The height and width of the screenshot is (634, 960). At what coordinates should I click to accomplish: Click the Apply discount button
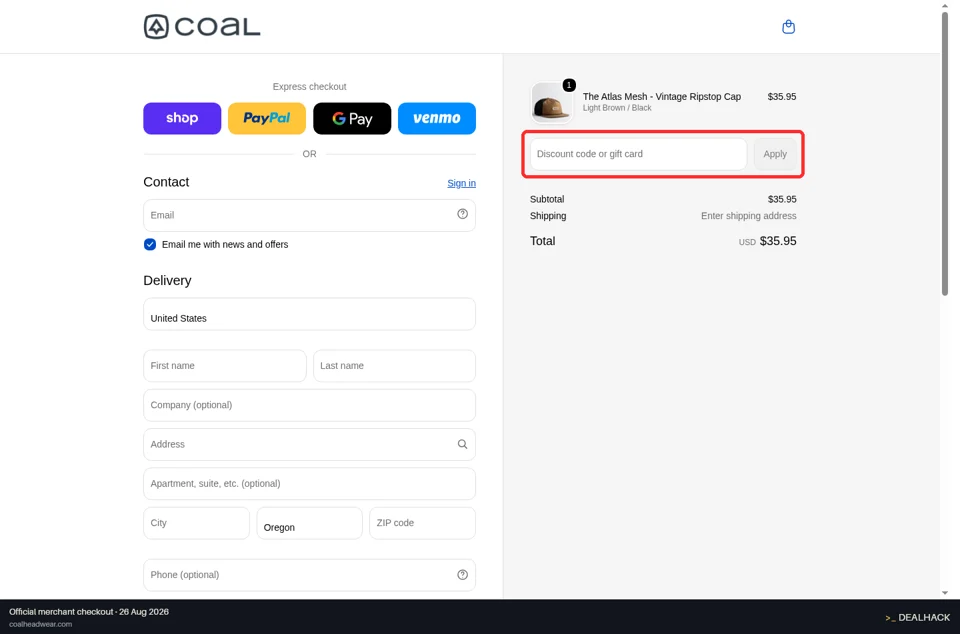(775, 154)
